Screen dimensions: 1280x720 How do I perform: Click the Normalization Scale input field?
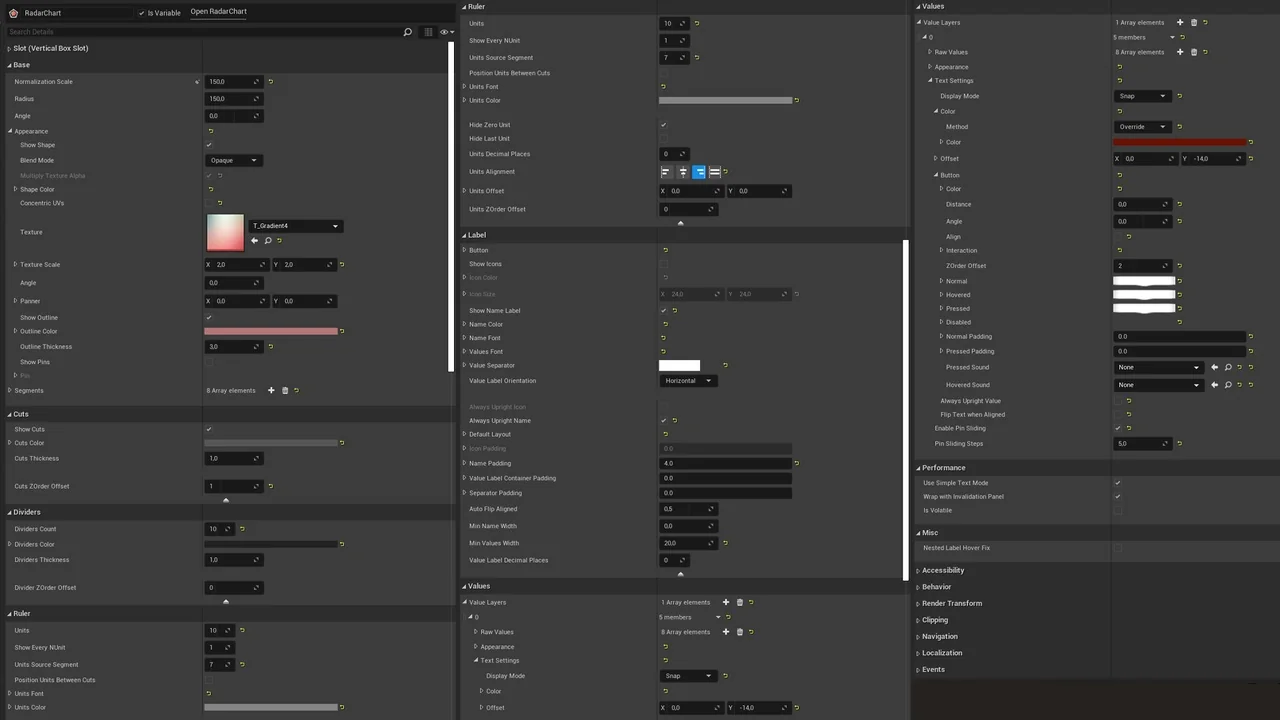pos(228,82)
